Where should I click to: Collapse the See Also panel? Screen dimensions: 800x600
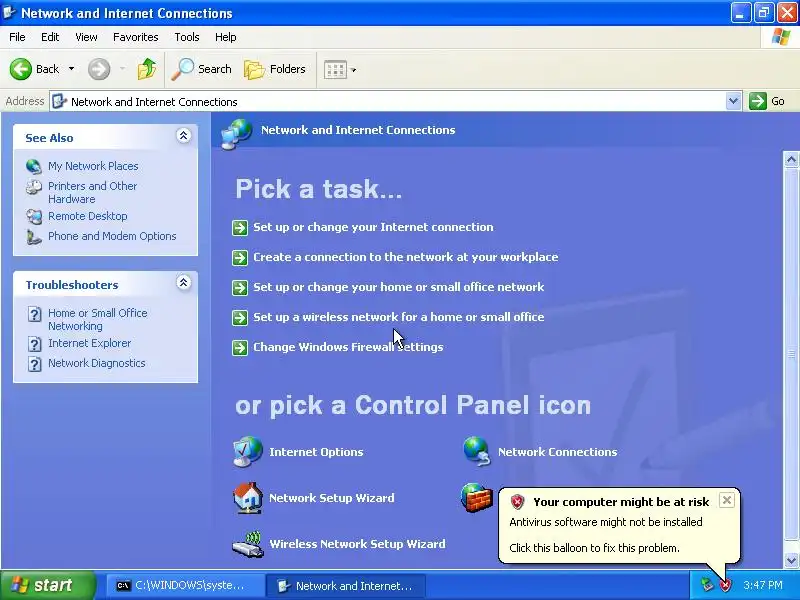pos(184,136)
